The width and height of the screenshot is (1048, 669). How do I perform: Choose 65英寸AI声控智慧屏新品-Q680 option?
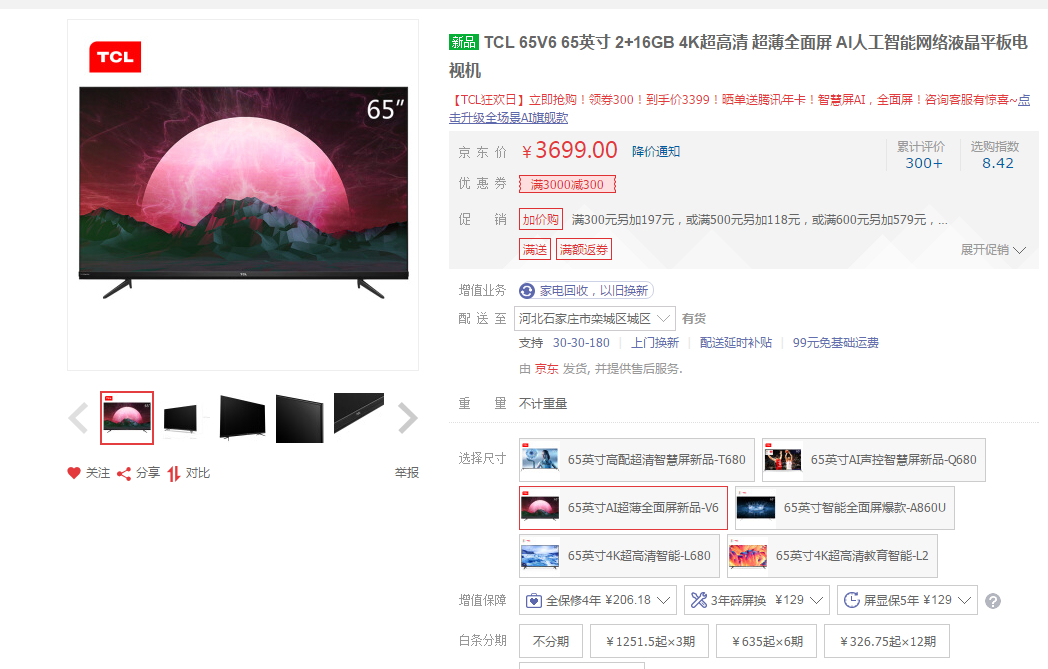click(874, 460)
